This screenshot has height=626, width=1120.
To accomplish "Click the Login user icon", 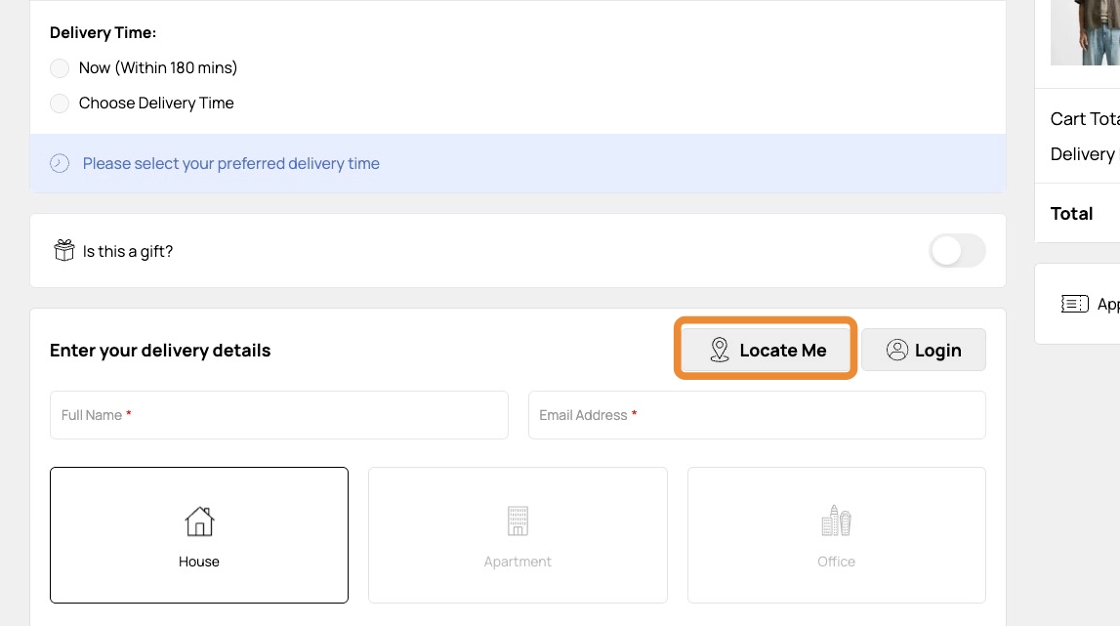I will [x=897, y=350].
